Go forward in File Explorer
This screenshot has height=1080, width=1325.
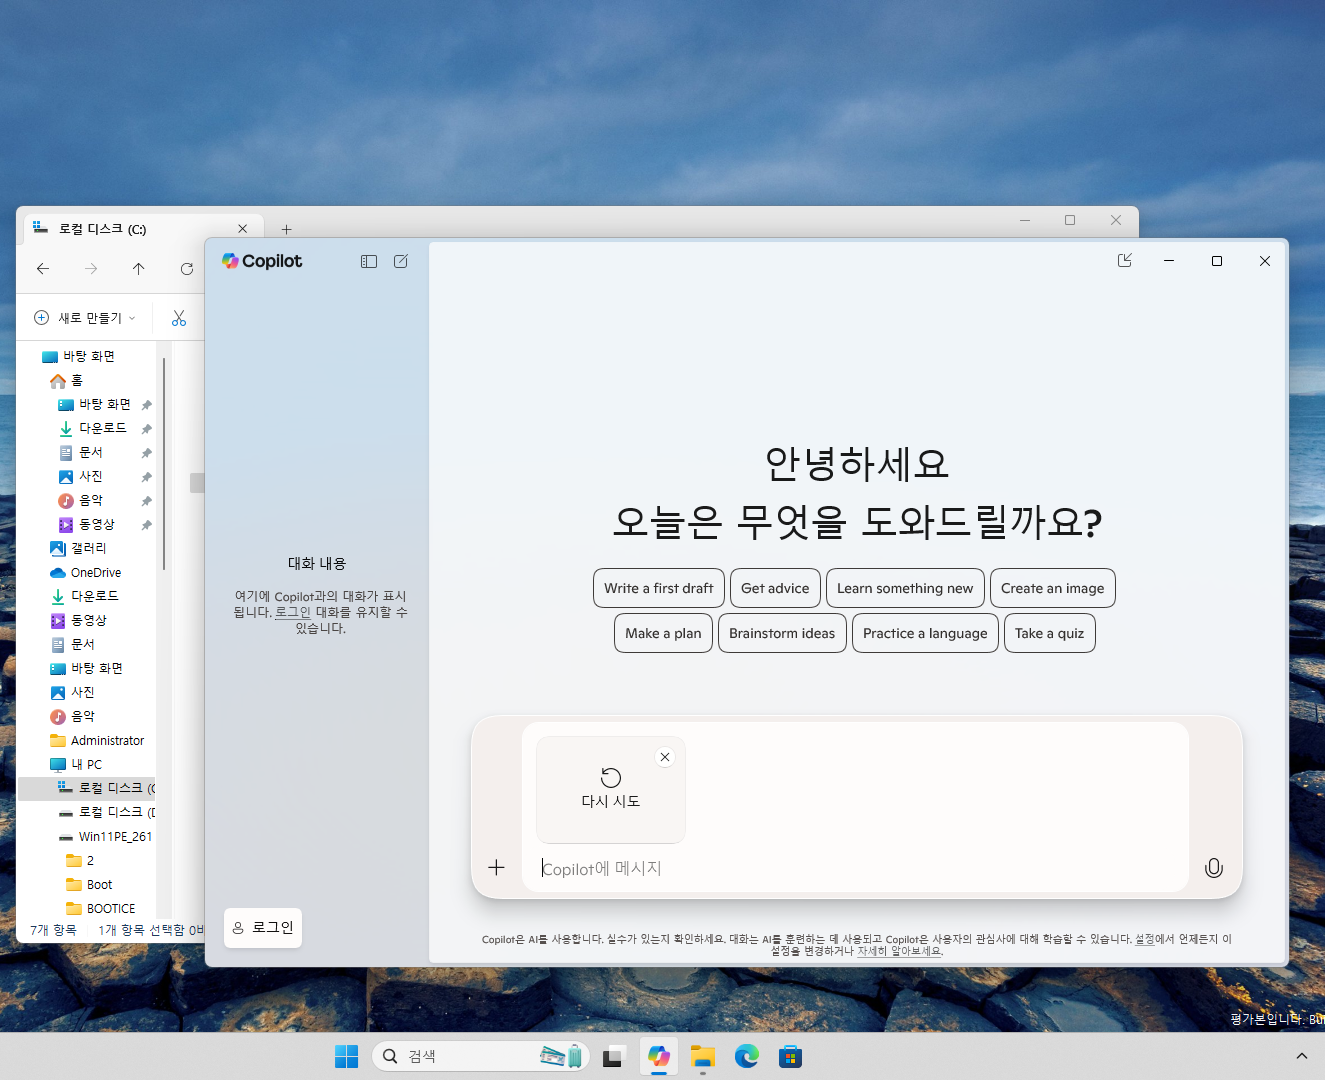coord(91,269)
